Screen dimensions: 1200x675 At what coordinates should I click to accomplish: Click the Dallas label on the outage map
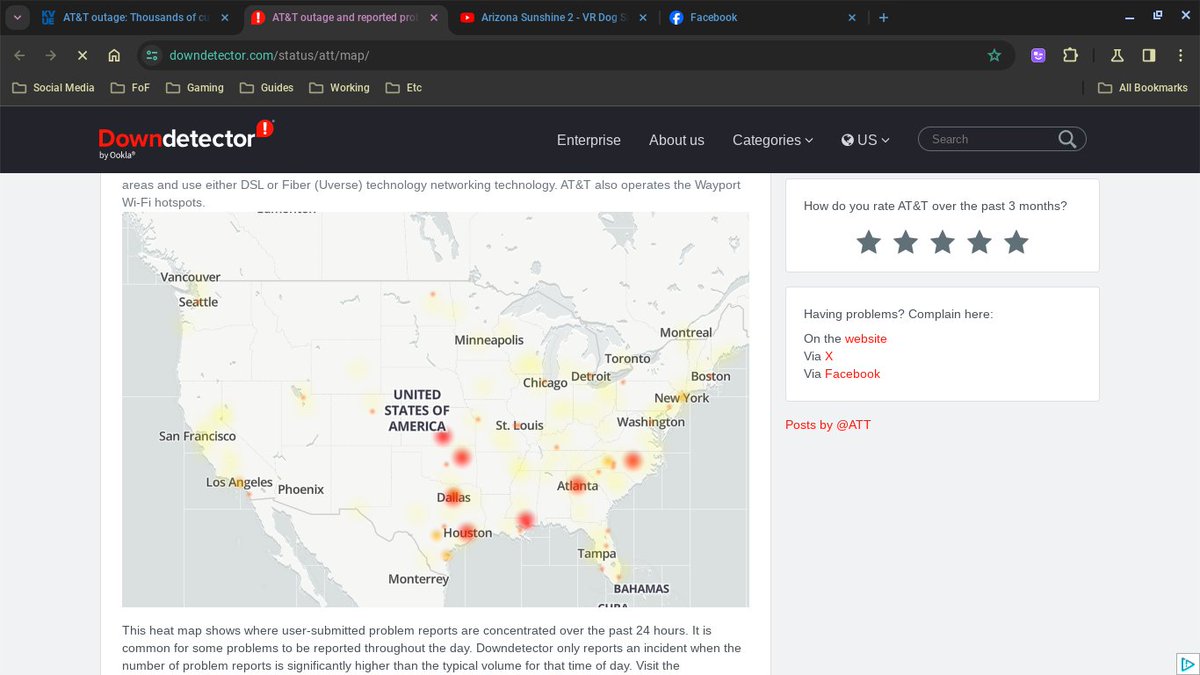pos(453,497)
